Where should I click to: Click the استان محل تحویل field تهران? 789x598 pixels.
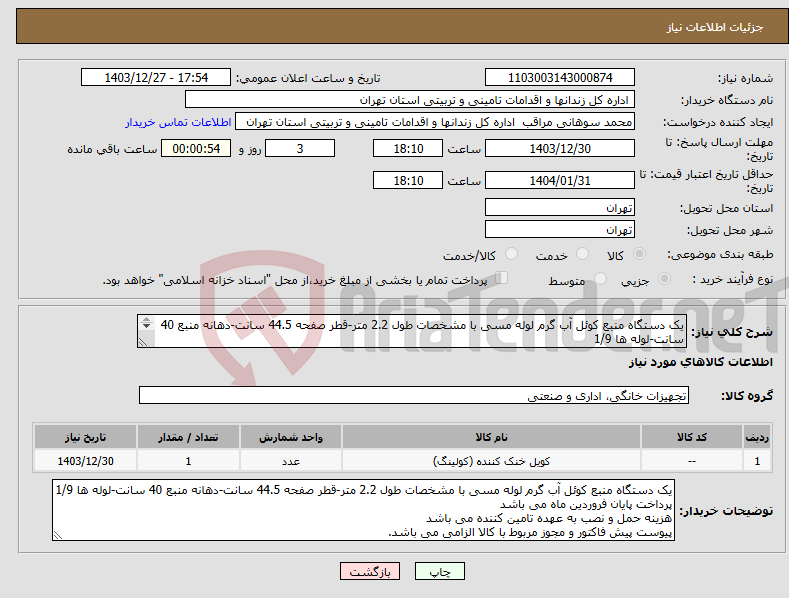point(560,207)
